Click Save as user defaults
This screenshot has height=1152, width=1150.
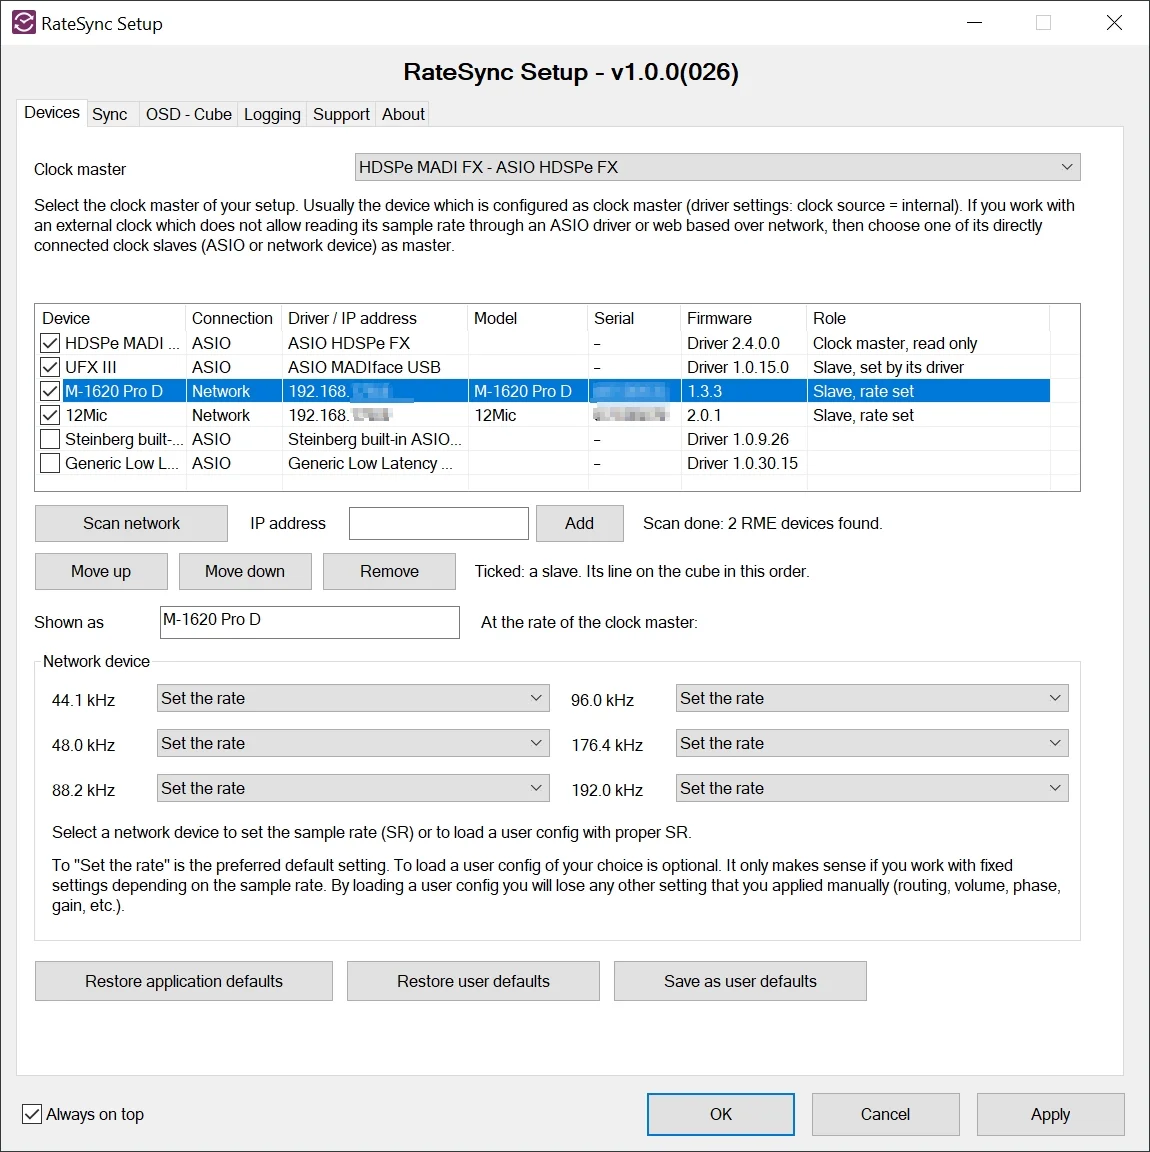pyautogui.click(x=740, y=981)
